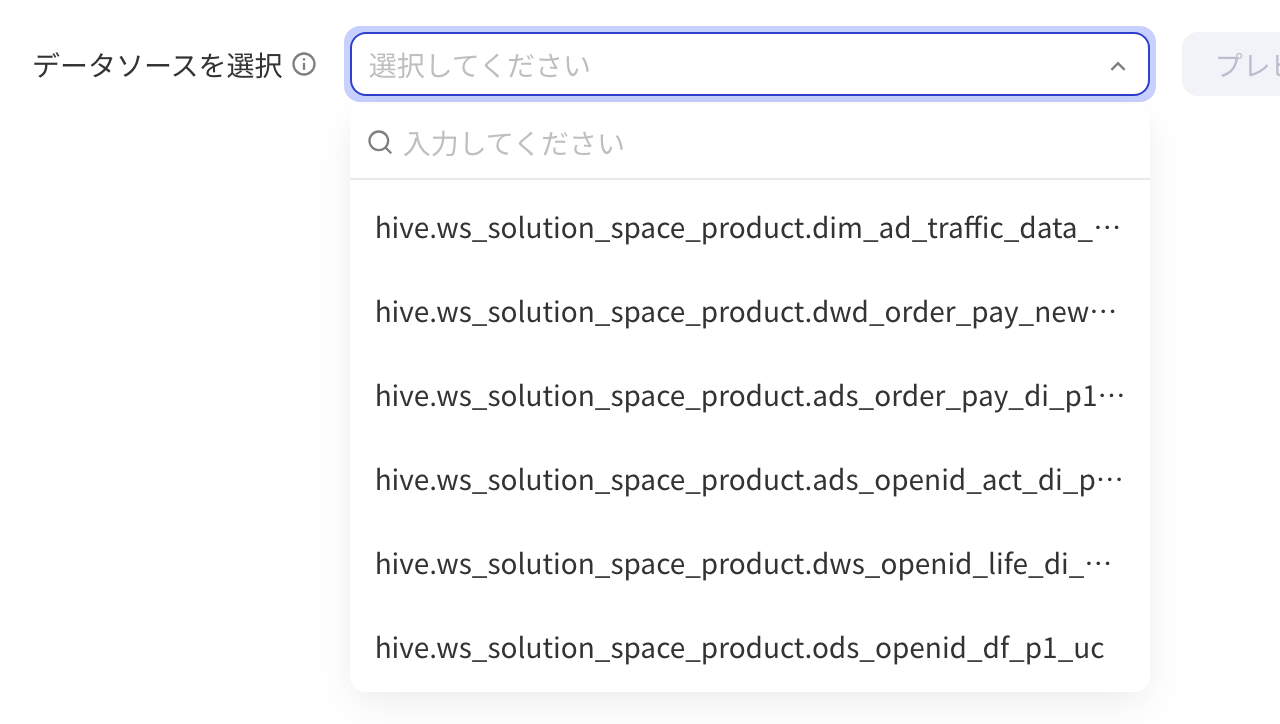
Task: Choose the fifth listed hive data source
Action: [750, 564]
